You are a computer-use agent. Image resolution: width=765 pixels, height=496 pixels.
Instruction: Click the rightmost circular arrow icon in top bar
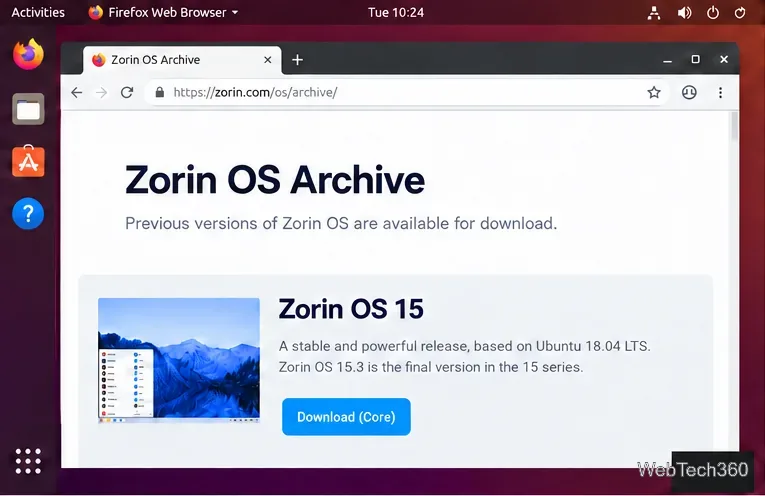[x=740, y=13]
